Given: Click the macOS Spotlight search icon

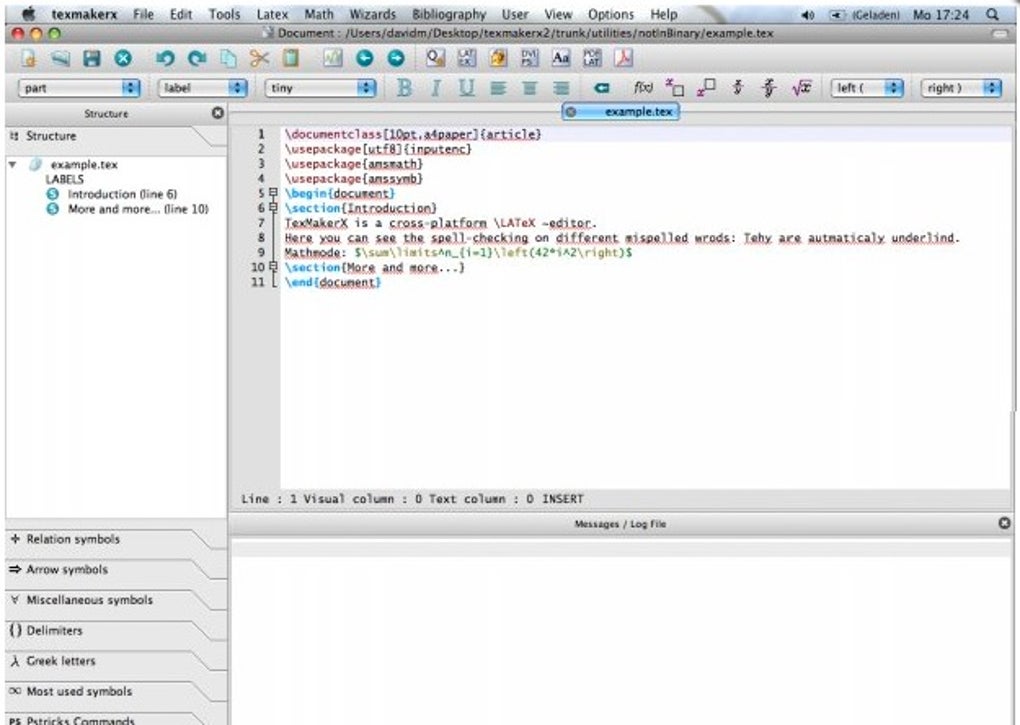Looking at the screenshot, I should [x=991, y=14].
